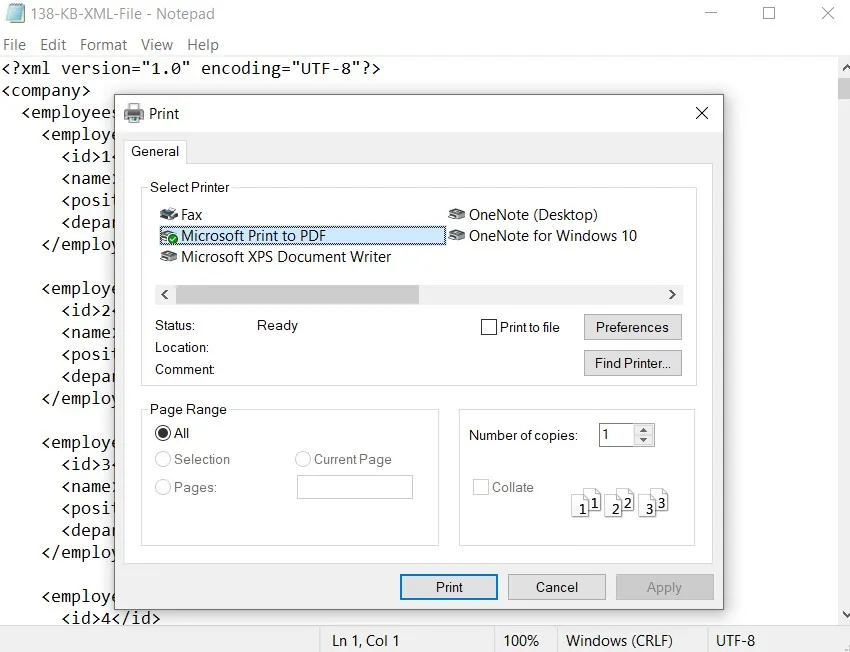
Task: Switch to the General tab
Action: (155, 152)
